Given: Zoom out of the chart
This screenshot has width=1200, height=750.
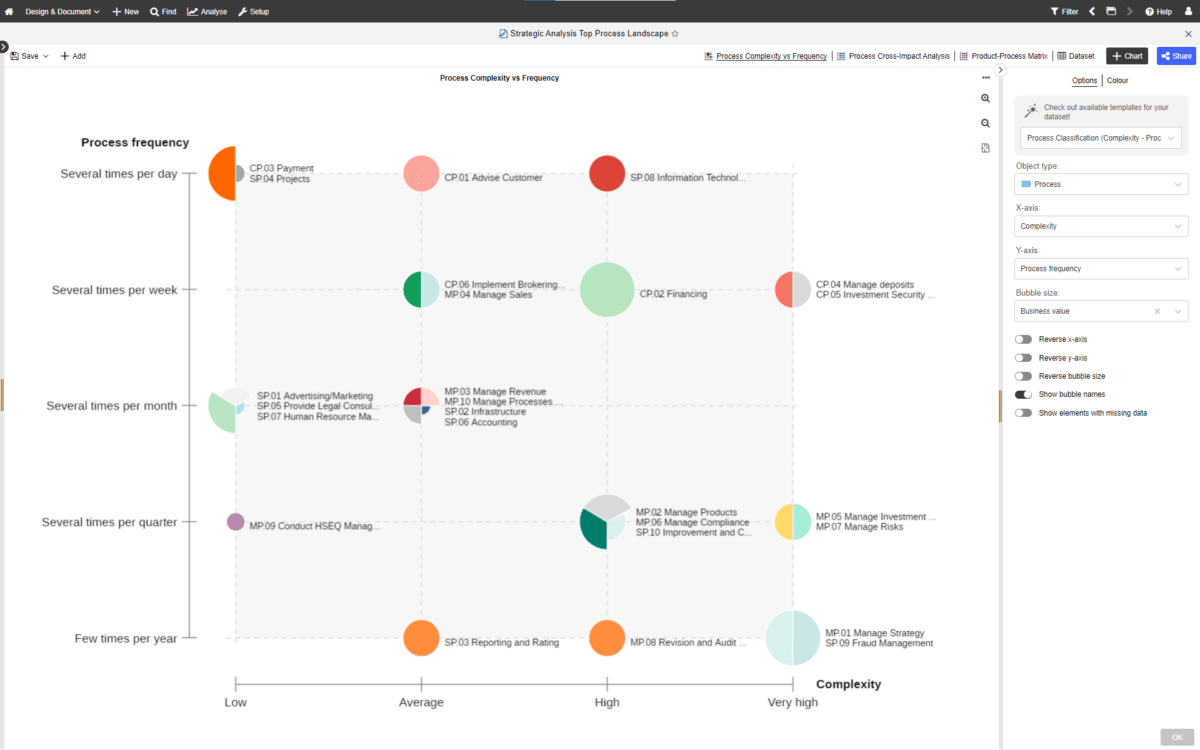Looking at the screenshot, I should 986,123.
